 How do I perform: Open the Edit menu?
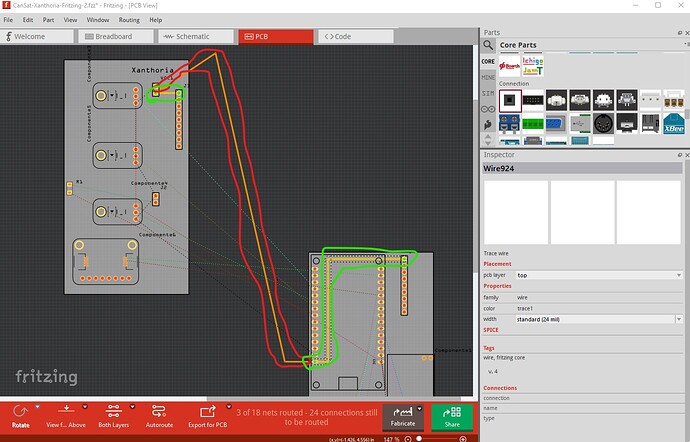pos(28,20)
